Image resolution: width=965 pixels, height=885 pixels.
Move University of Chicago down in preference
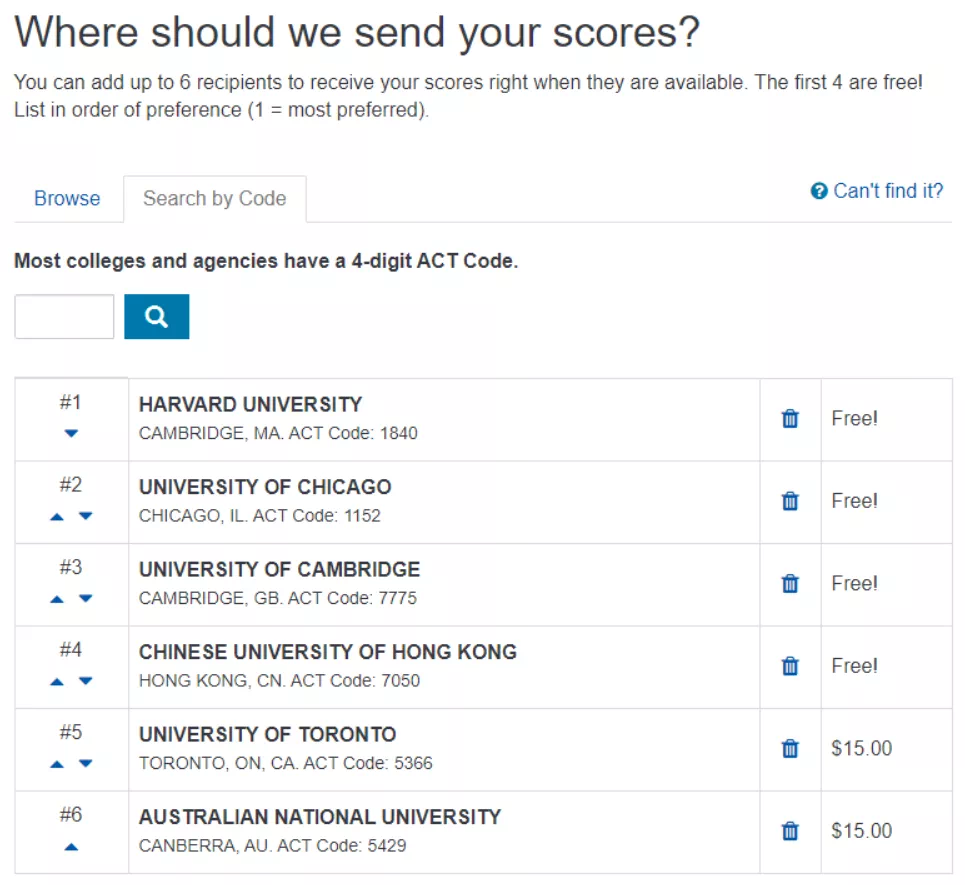(x=85, y=516)
